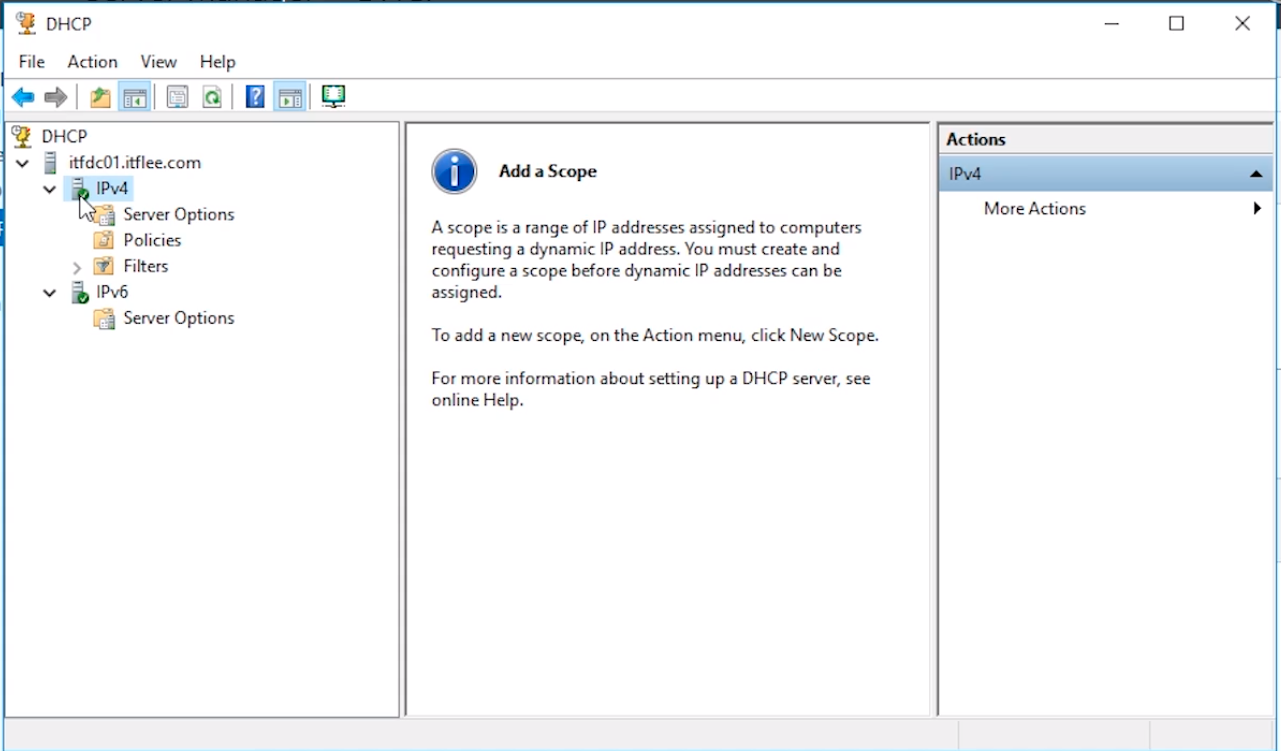Click the itfdc01.itflee.com server icon
1281x751 pixels.
pos(50,162)
